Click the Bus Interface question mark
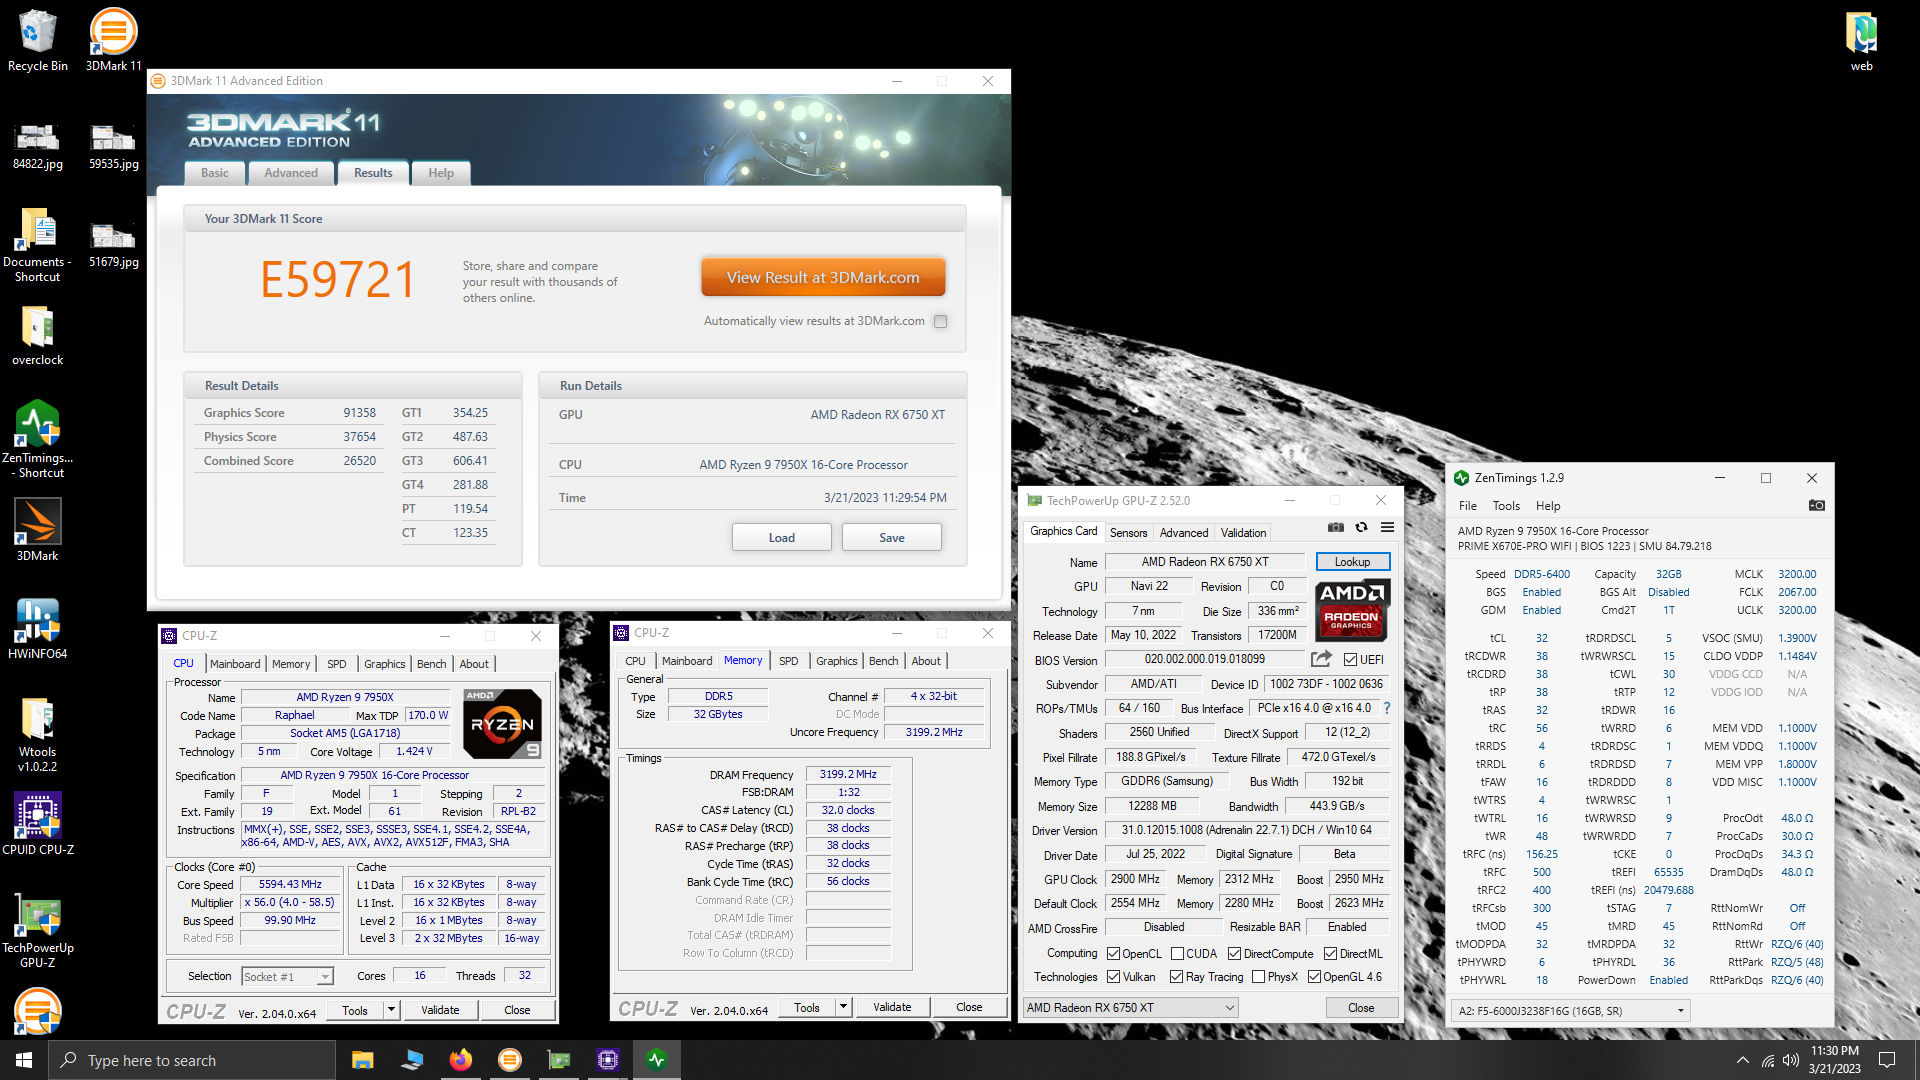 point(1386,708)
